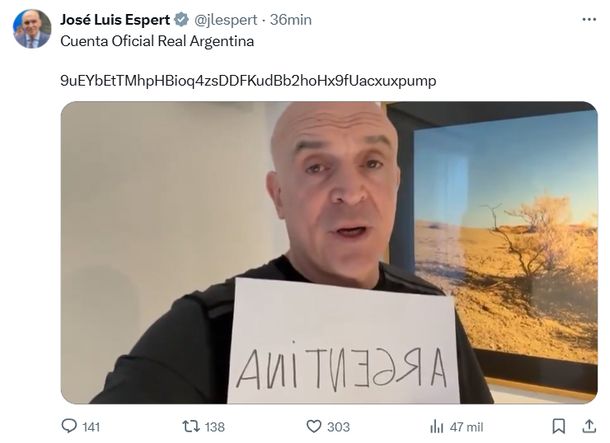The height and width of the screenshot is (443, 610).
Task: Open José Luis Espert's profile avatar
Action: pos(32,29)
